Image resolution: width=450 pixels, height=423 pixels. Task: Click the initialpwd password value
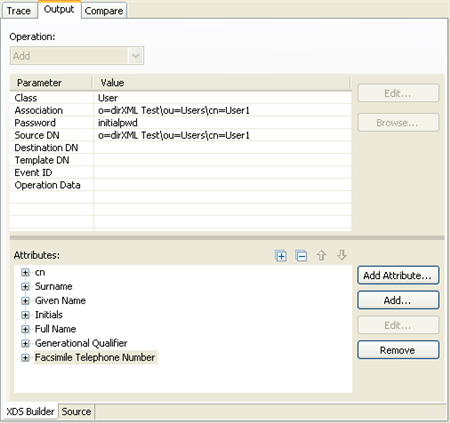click(x=118, y=123)
